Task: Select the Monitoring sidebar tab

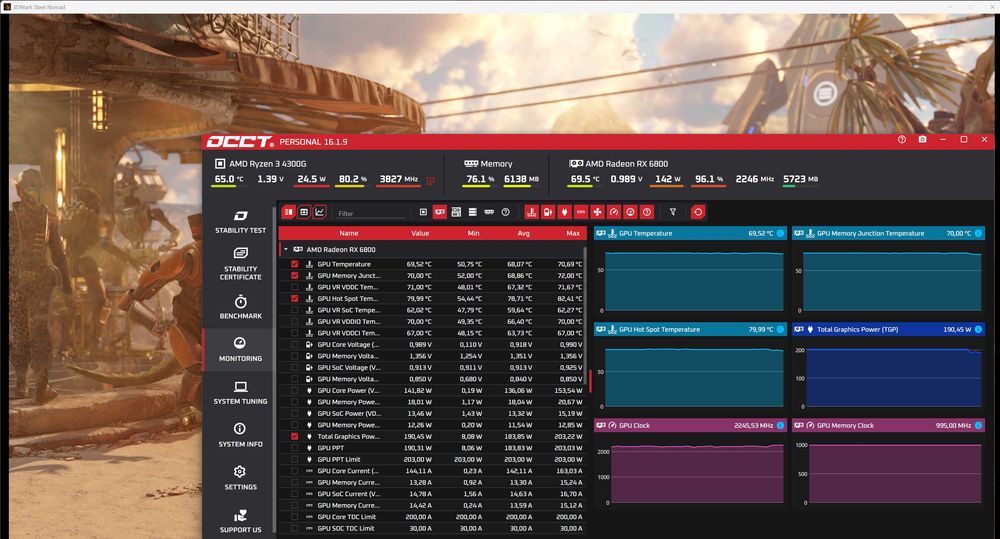Action: pyautogui.click(x=240, y=350)
